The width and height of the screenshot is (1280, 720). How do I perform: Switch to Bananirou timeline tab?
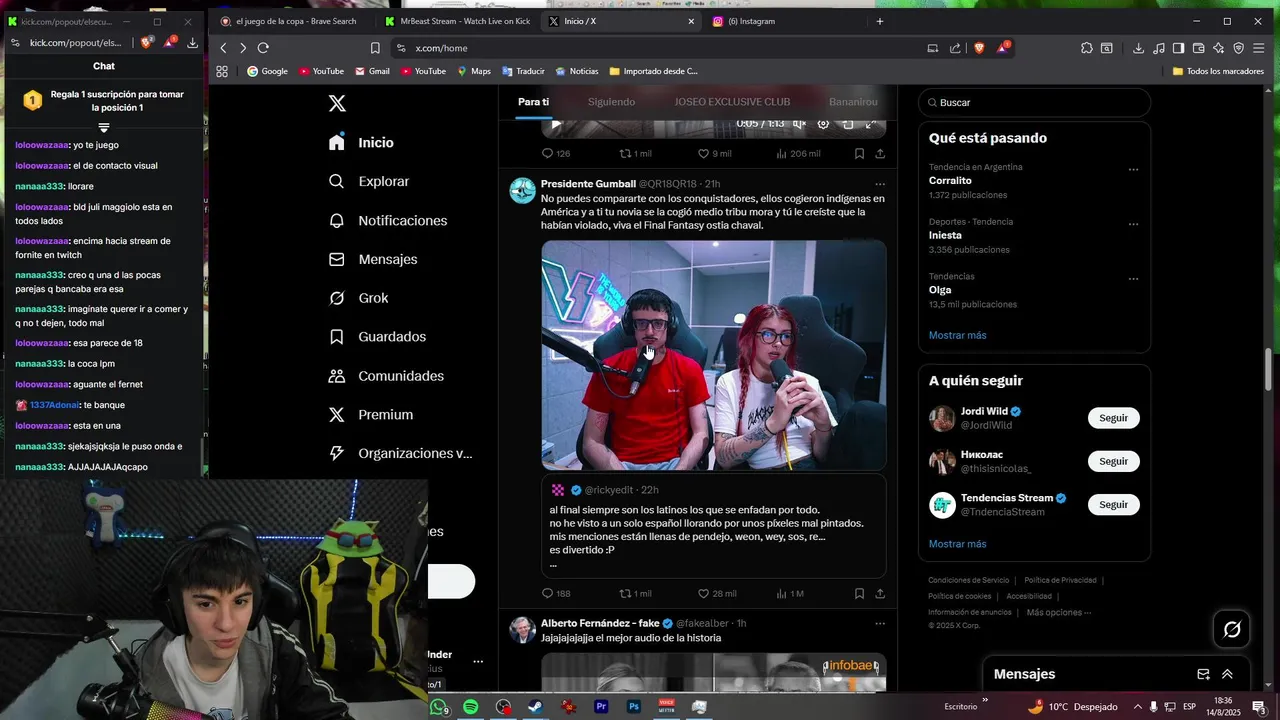[853, 102]
